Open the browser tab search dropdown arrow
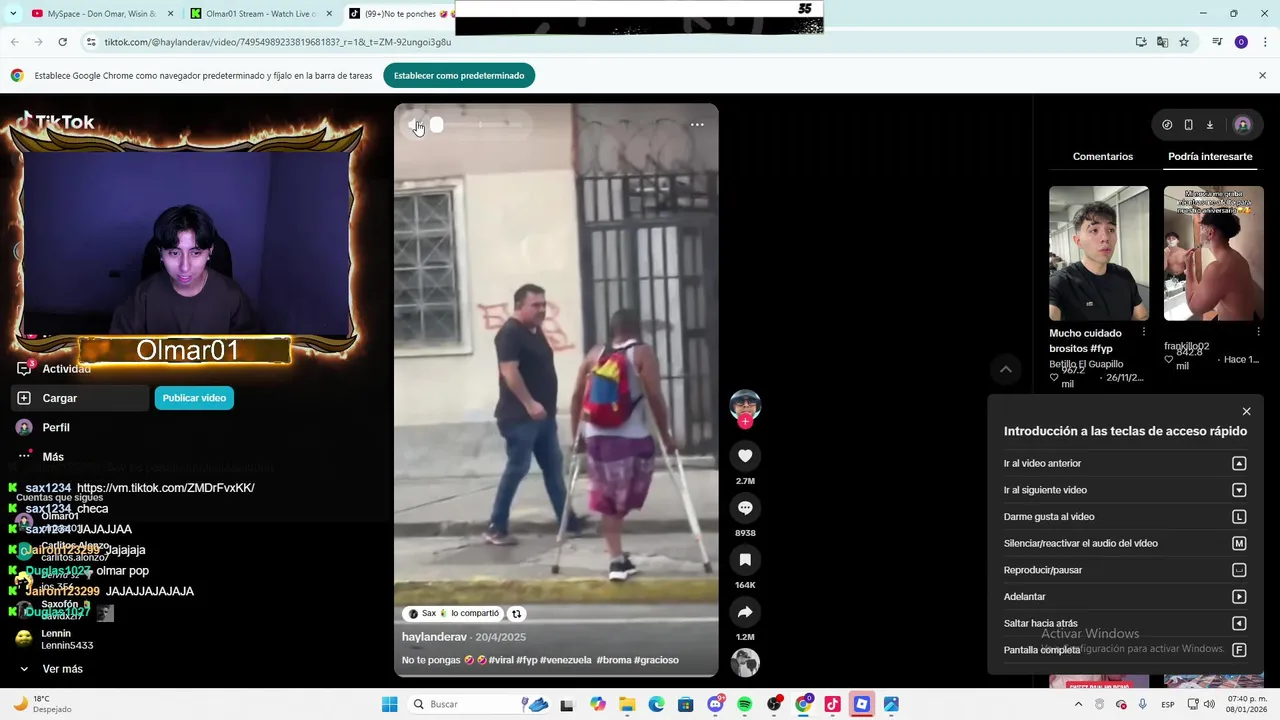Image resolution: width=1280 pixels, height=720 pixels. coord(13,14)
